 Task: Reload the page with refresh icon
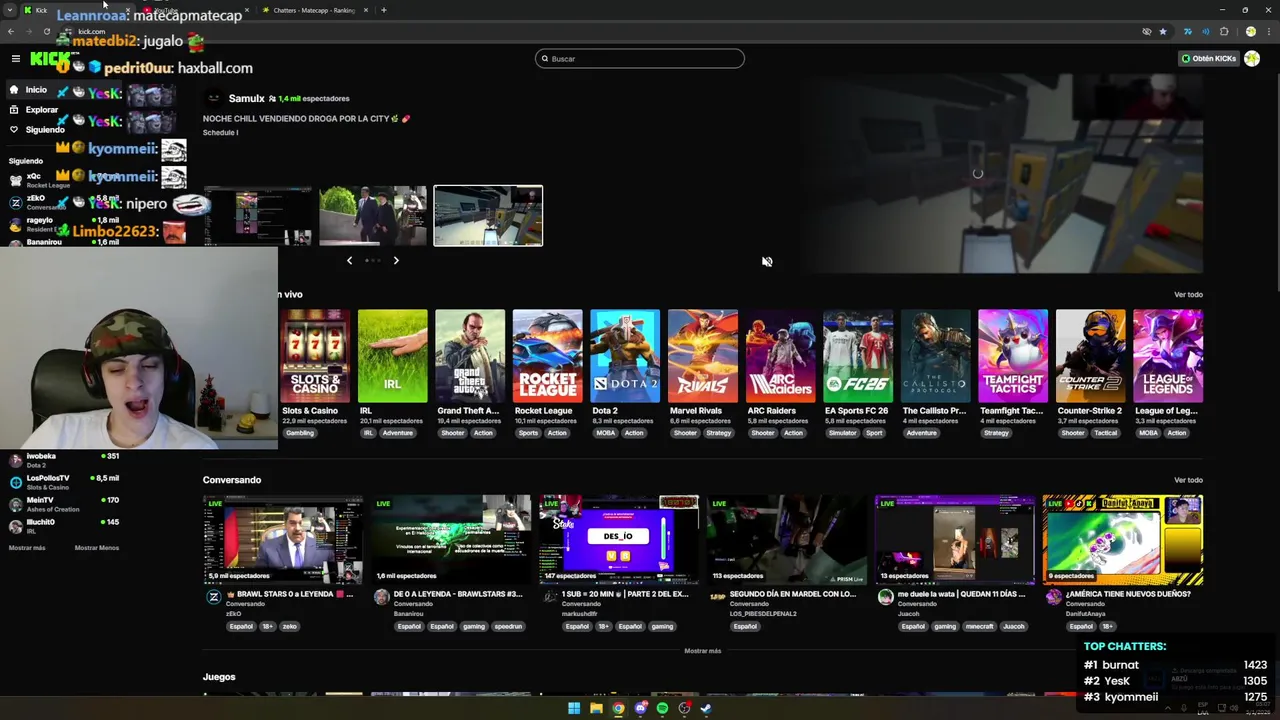pyautogui.click(x=46, y=31)
